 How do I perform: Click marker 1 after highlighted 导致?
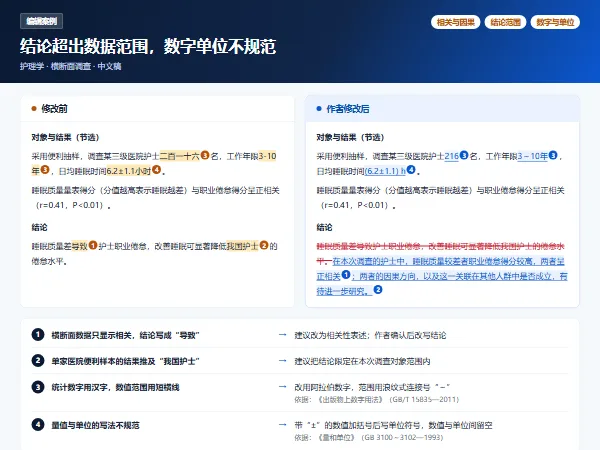[93, 245]
